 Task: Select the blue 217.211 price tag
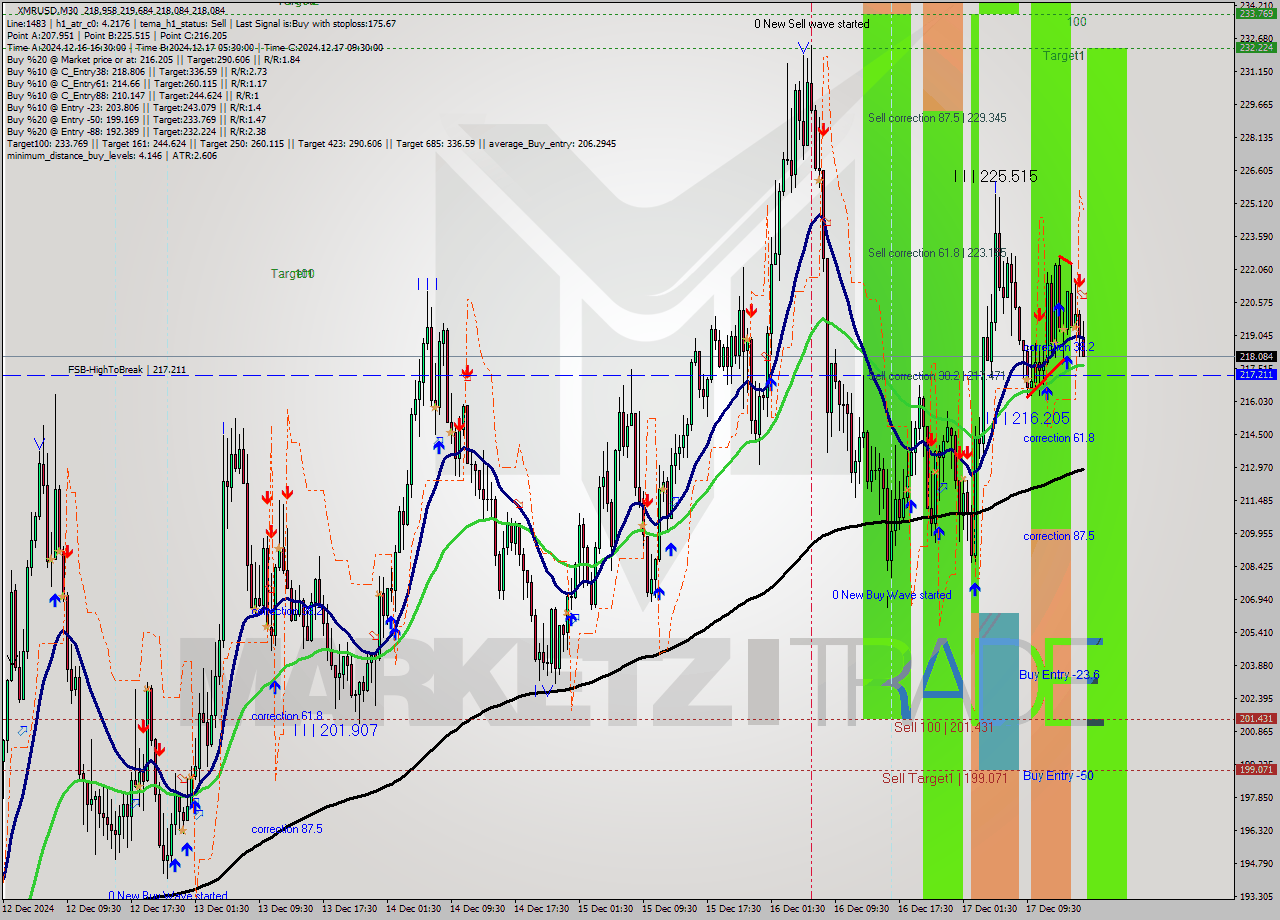coord(1256,374)
